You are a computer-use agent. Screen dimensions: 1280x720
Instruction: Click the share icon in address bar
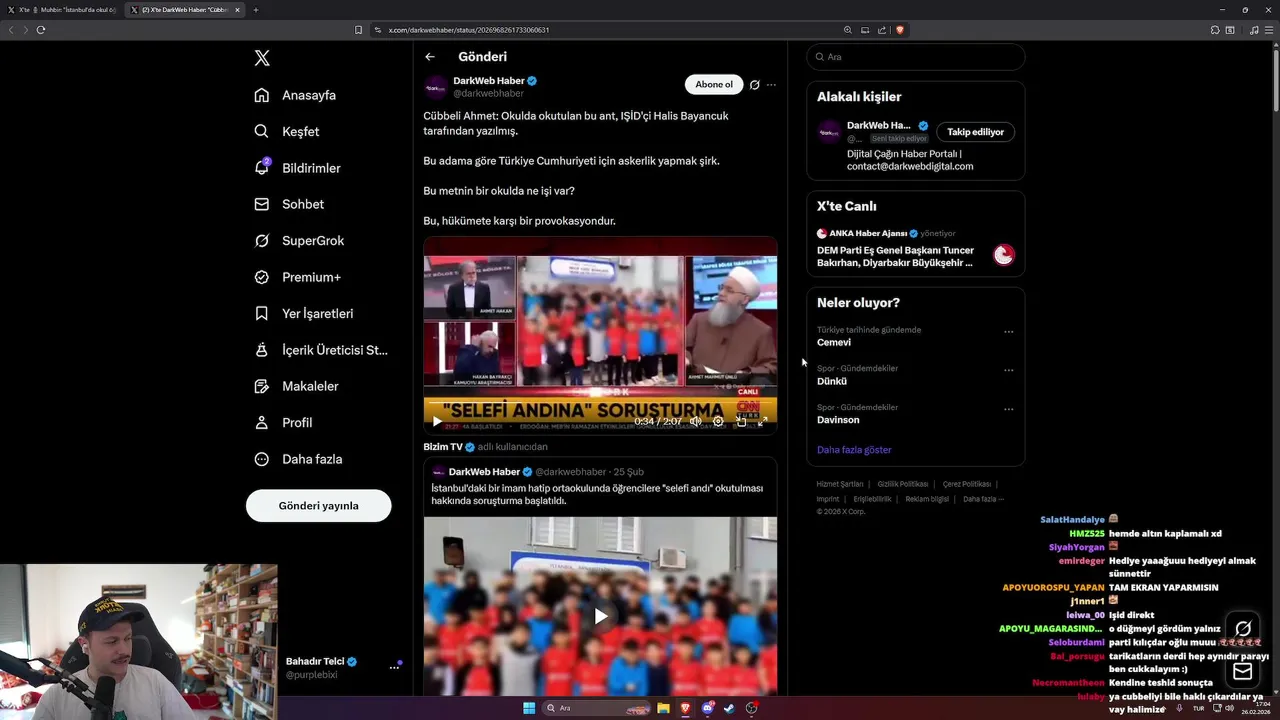(882, 30)
